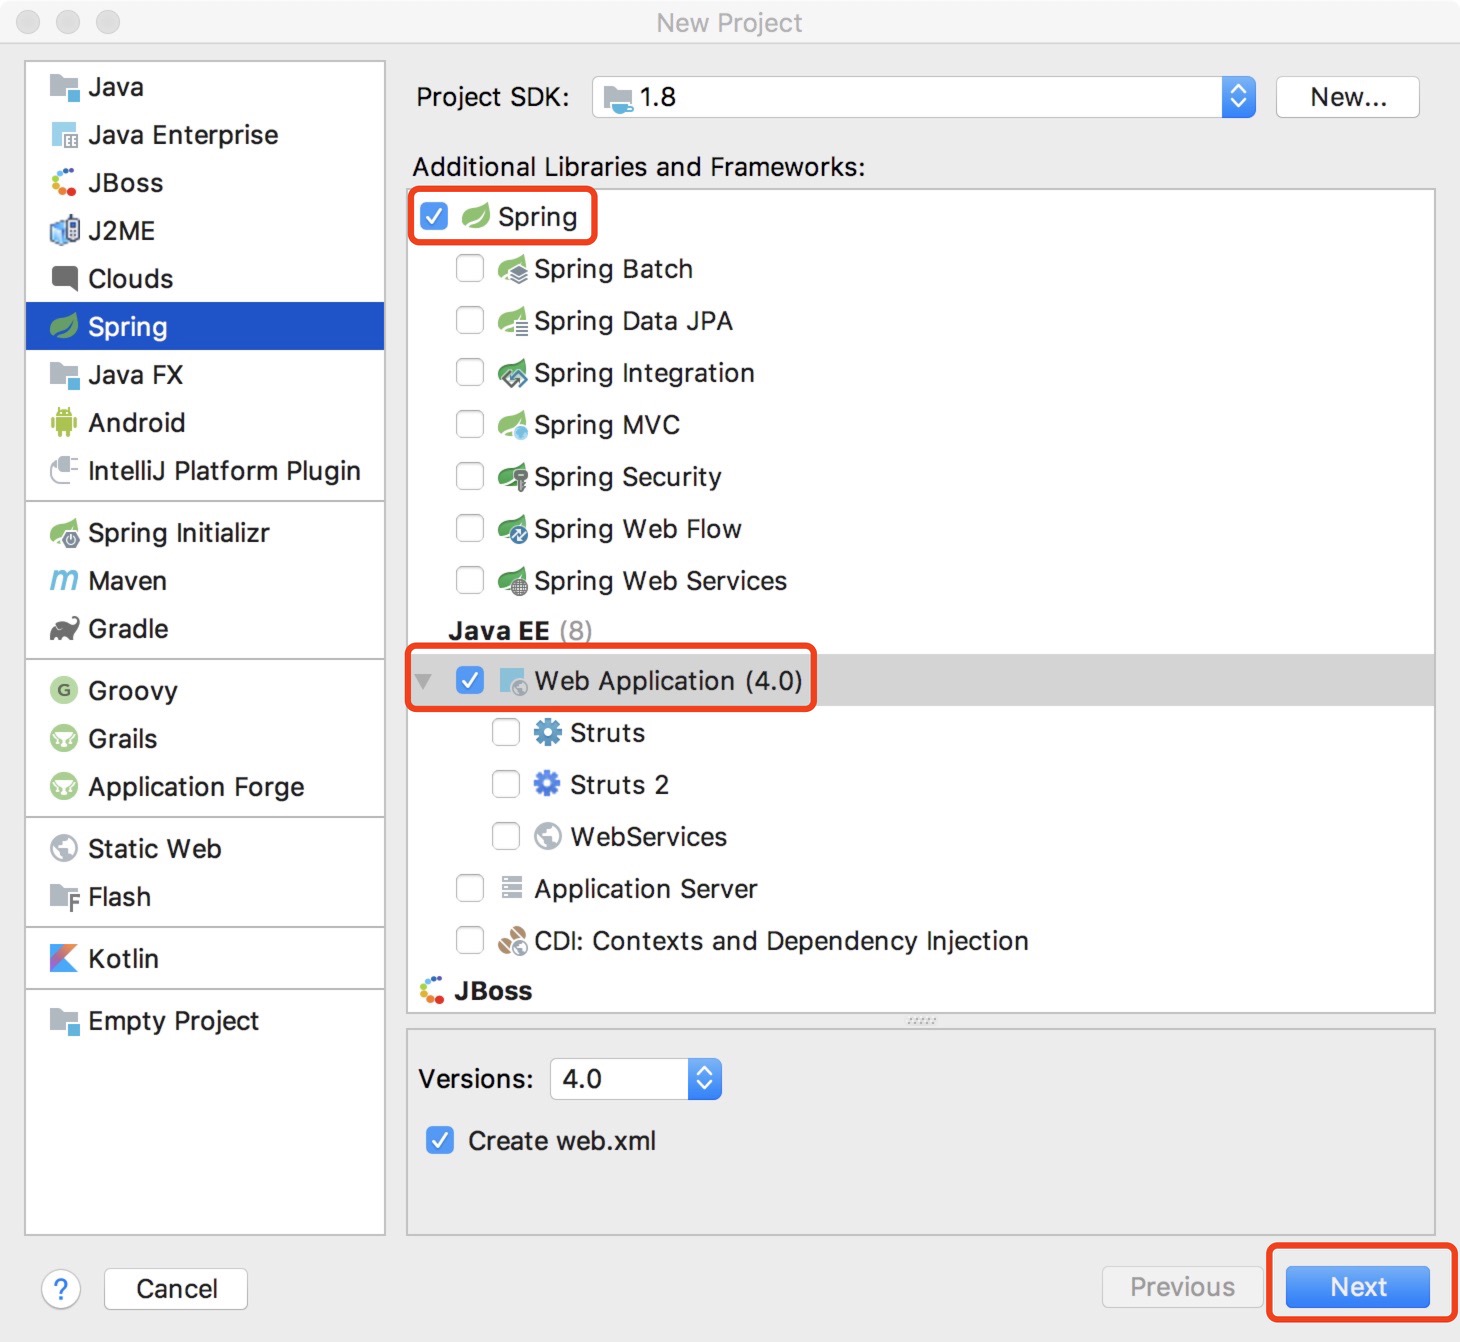Open the Project SDK dropdown
1460x1342 pixels.
coord(923,97)
